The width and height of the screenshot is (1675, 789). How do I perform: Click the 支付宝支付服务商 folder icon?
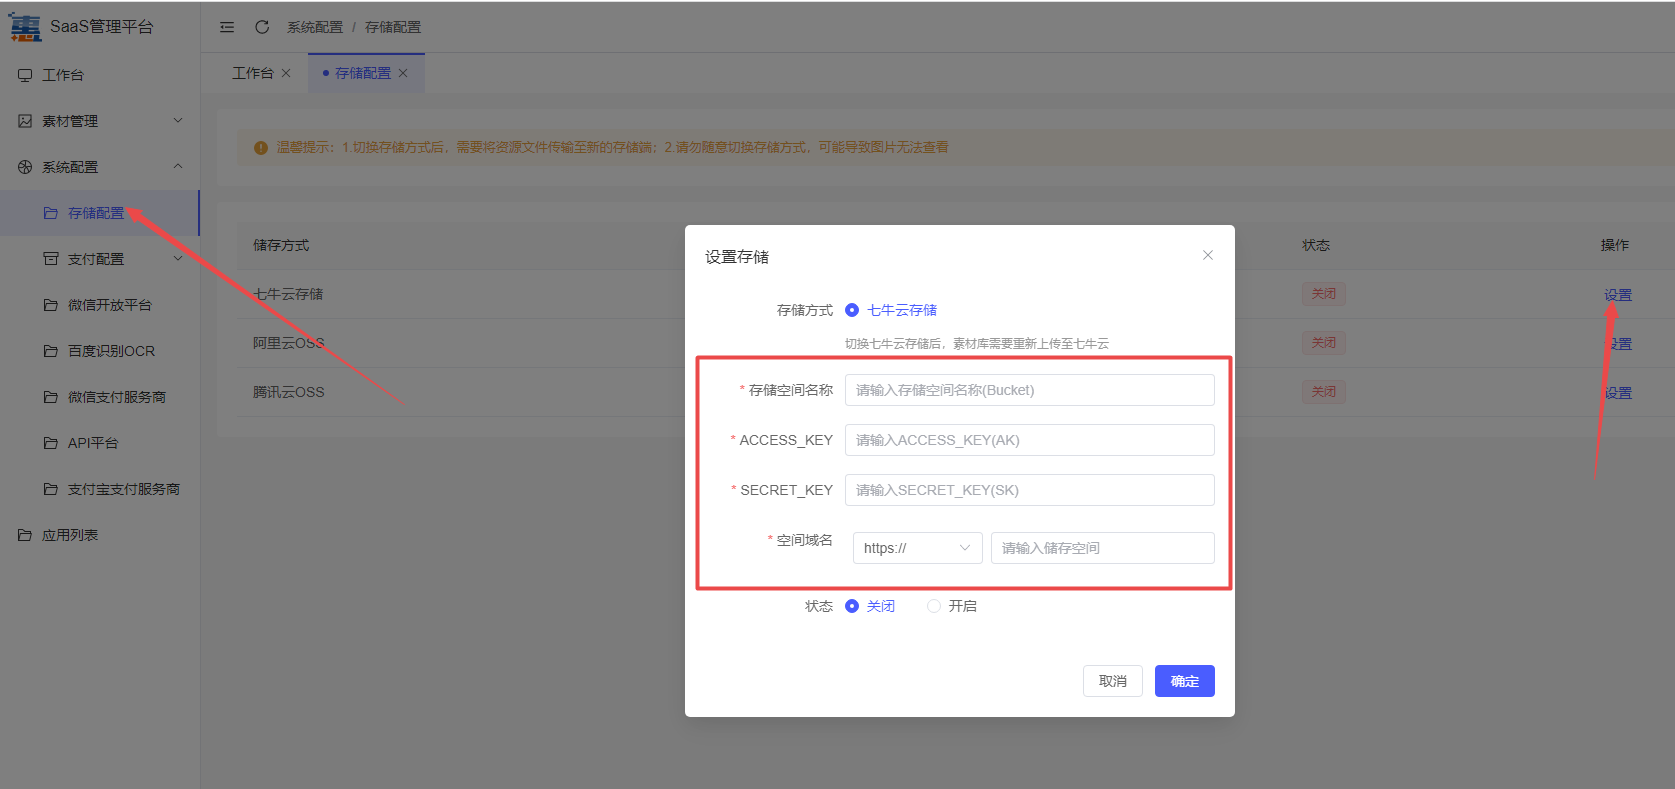51,489
